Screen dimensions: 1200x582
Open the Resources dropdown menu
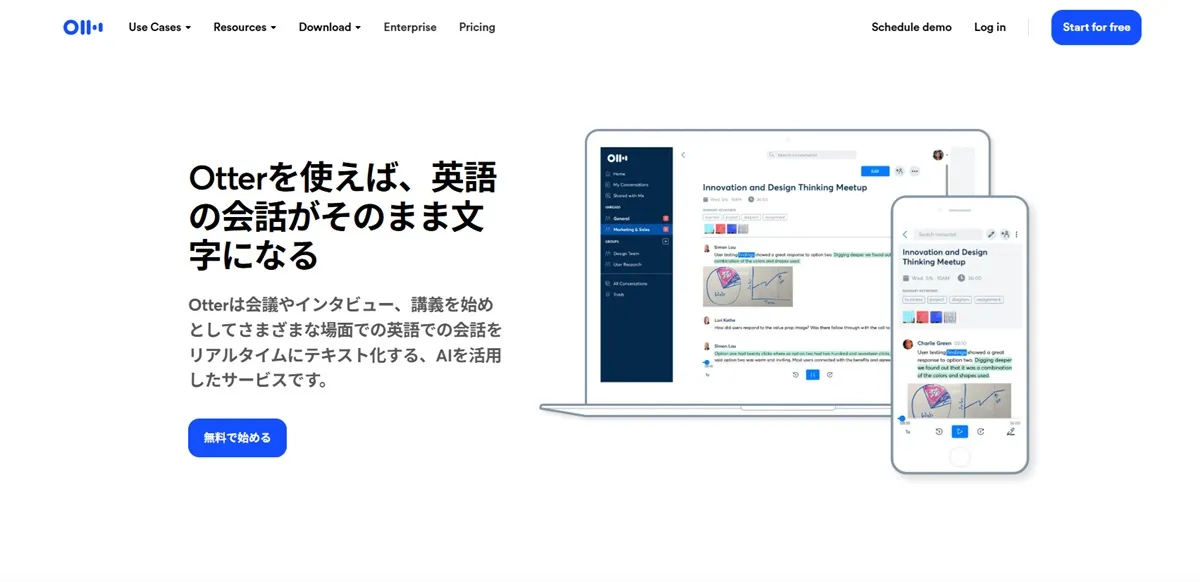245,27
